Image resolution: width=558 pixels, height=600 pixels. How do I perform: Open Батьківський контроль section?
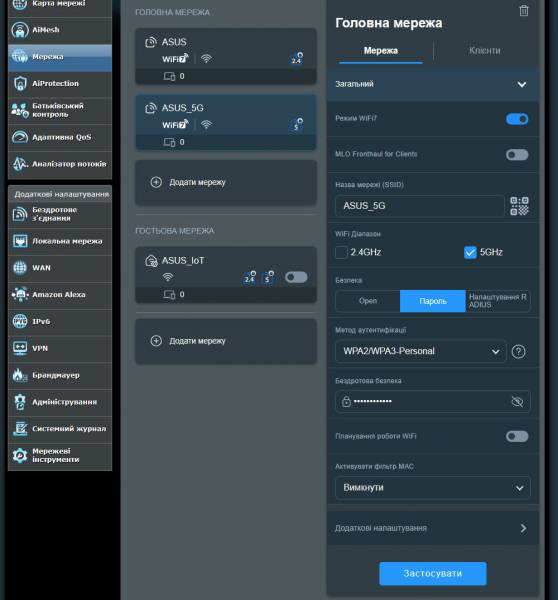60,110
